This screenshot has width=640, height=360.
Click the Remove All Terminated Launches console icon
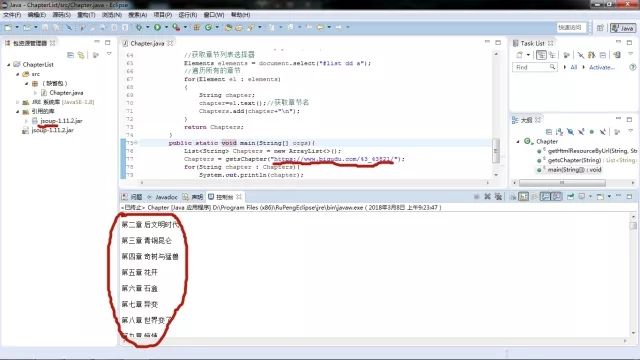[498, 196]
